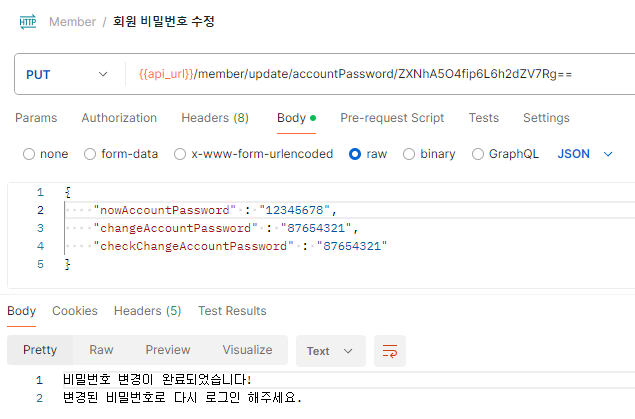
Task: Open the PUT method dropdown
Action: tap(67, 74)
